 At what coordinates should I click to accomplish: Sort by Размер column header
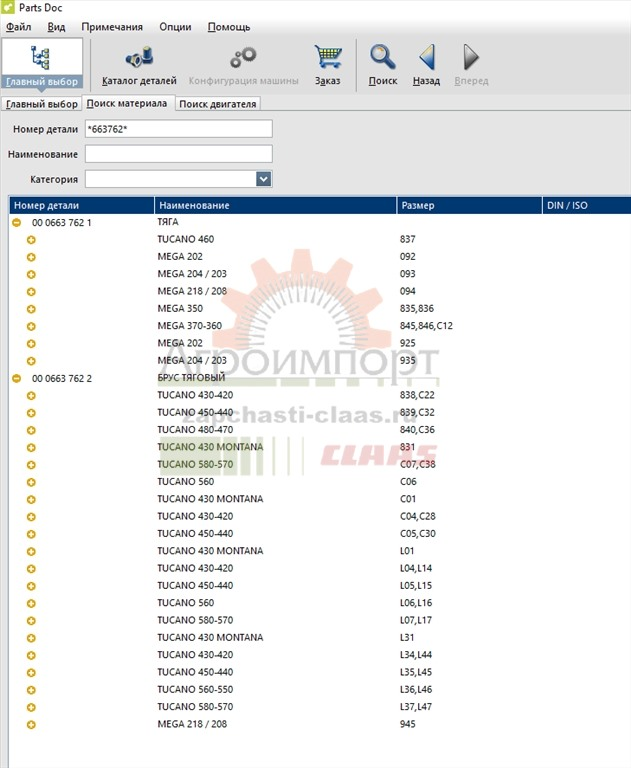click(469, 205)
